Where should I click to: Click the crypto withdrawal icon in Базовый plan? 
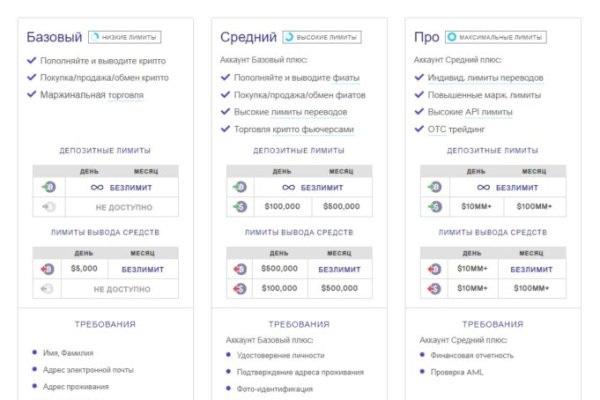[49, 268]
